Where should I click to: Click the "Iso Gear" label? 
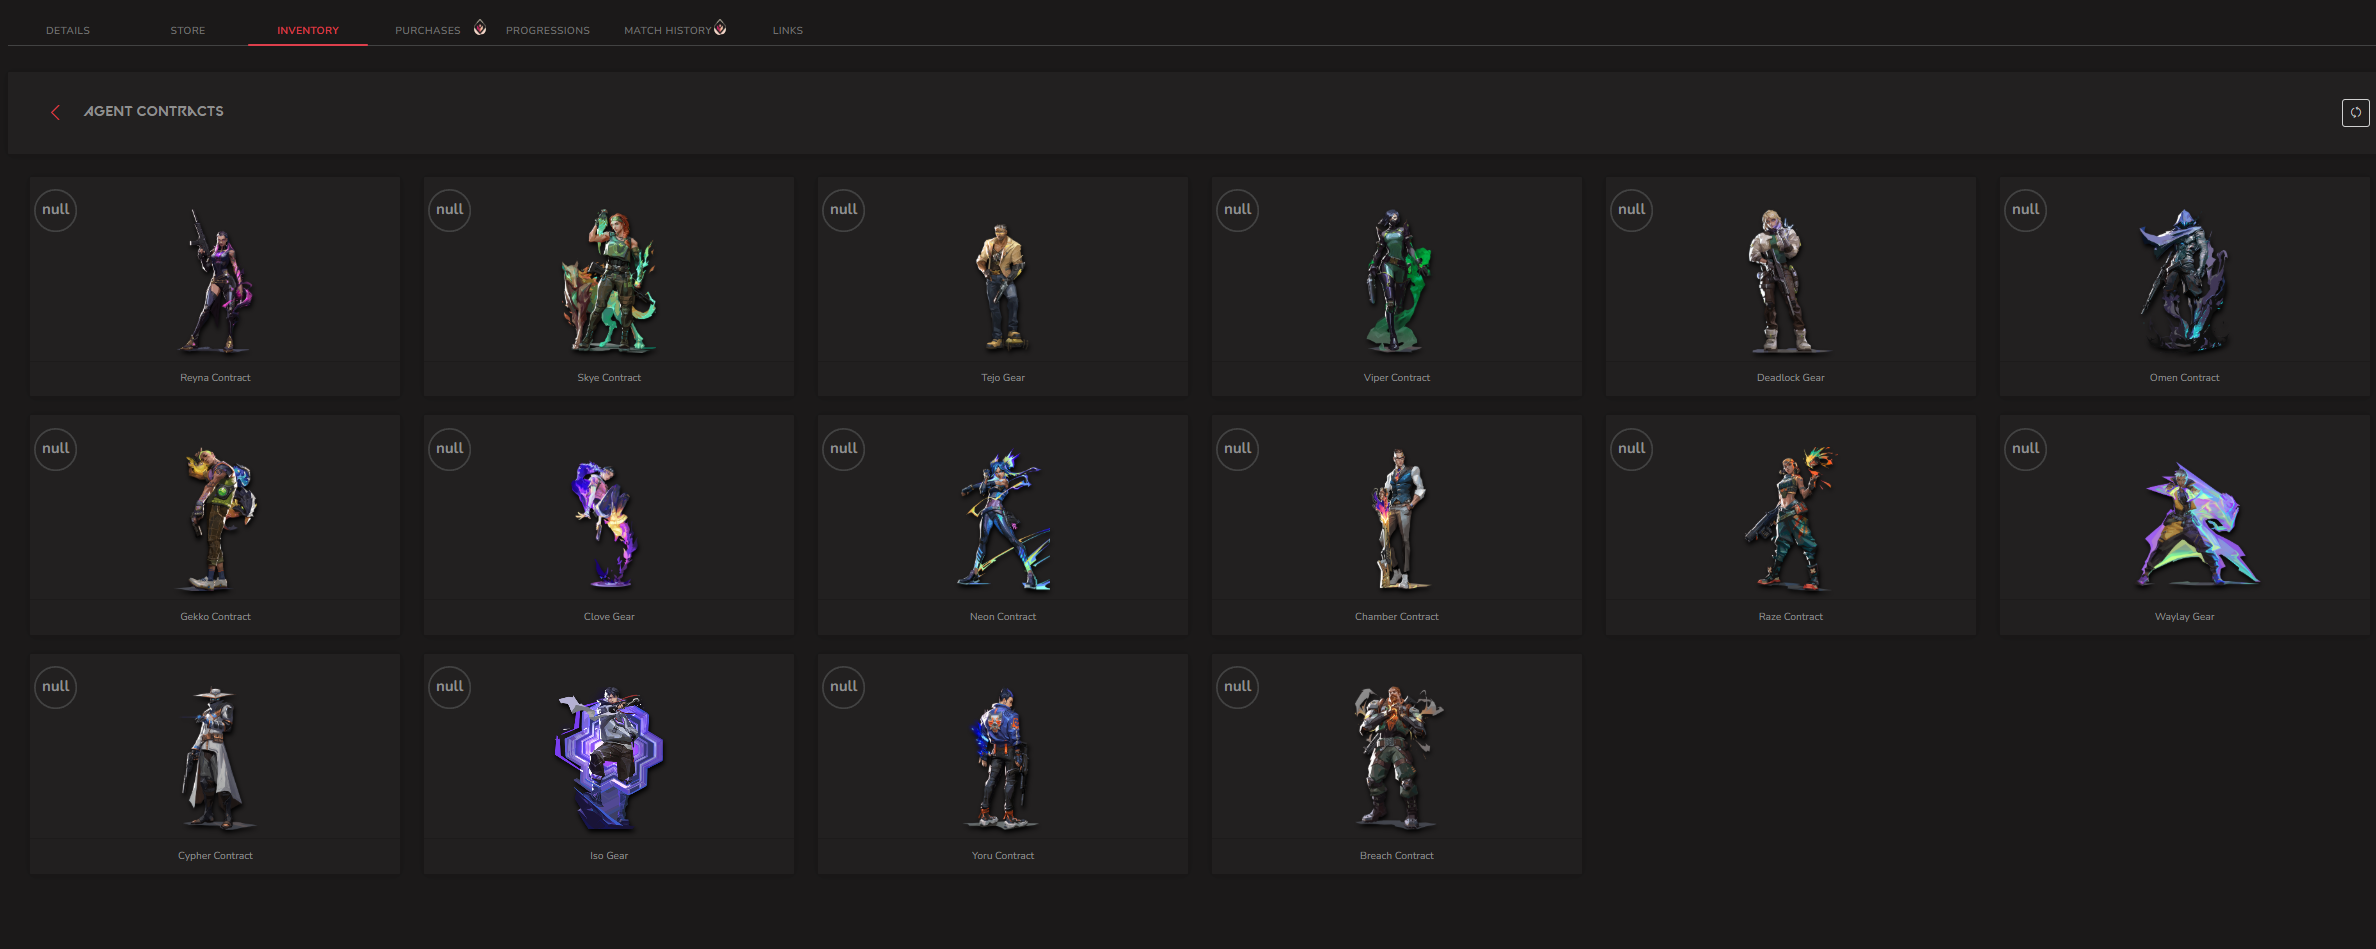pyautogui.click(x=609, y=856)
